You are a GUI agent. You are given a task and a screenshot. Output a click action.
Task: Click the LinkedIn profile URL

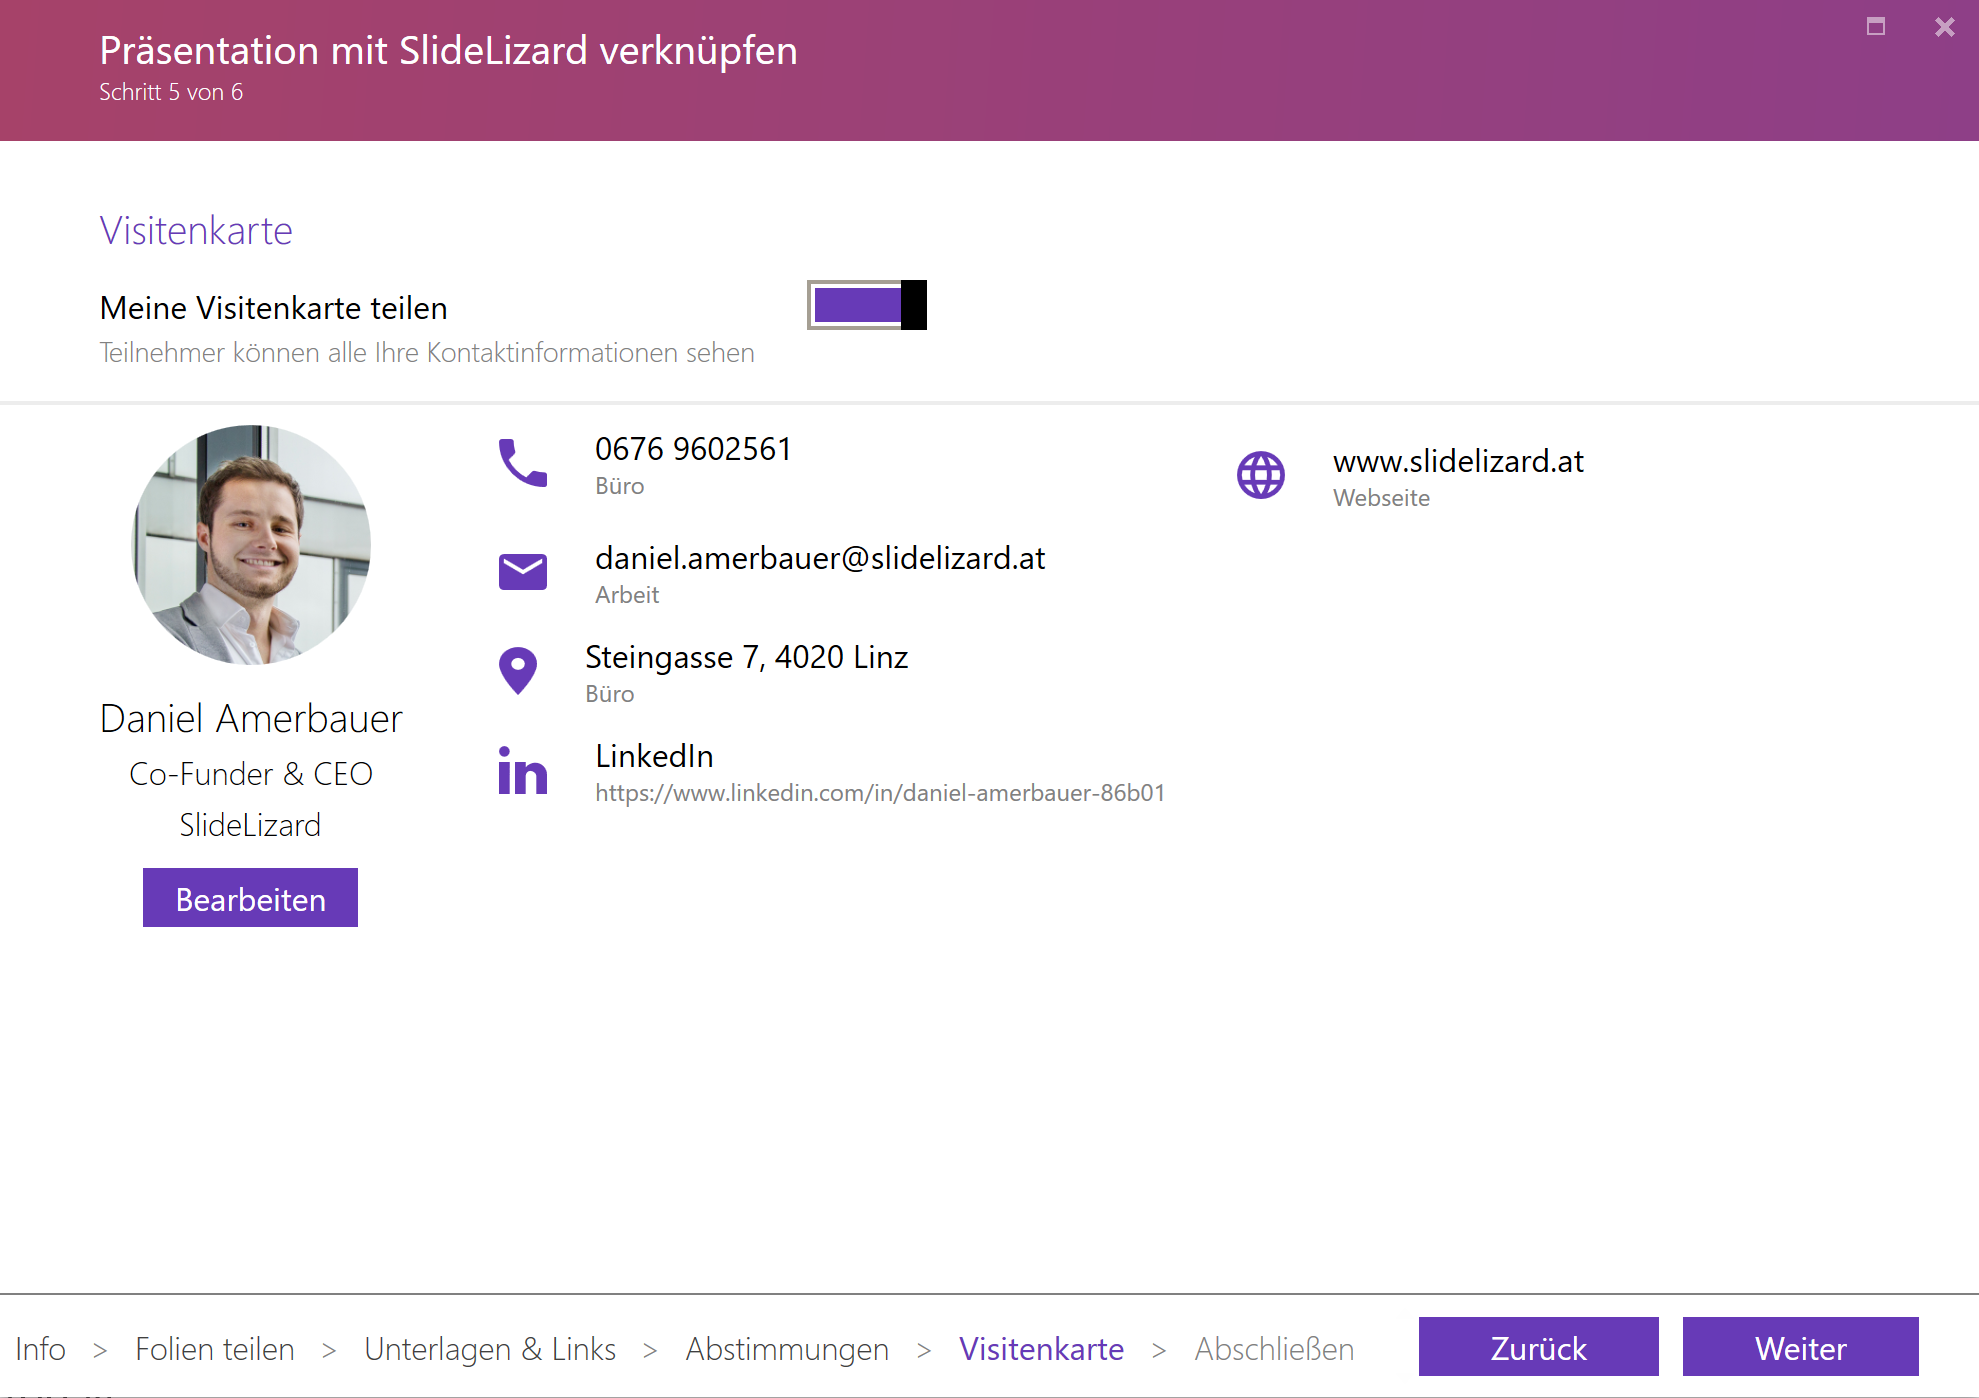tap(880, 792)
